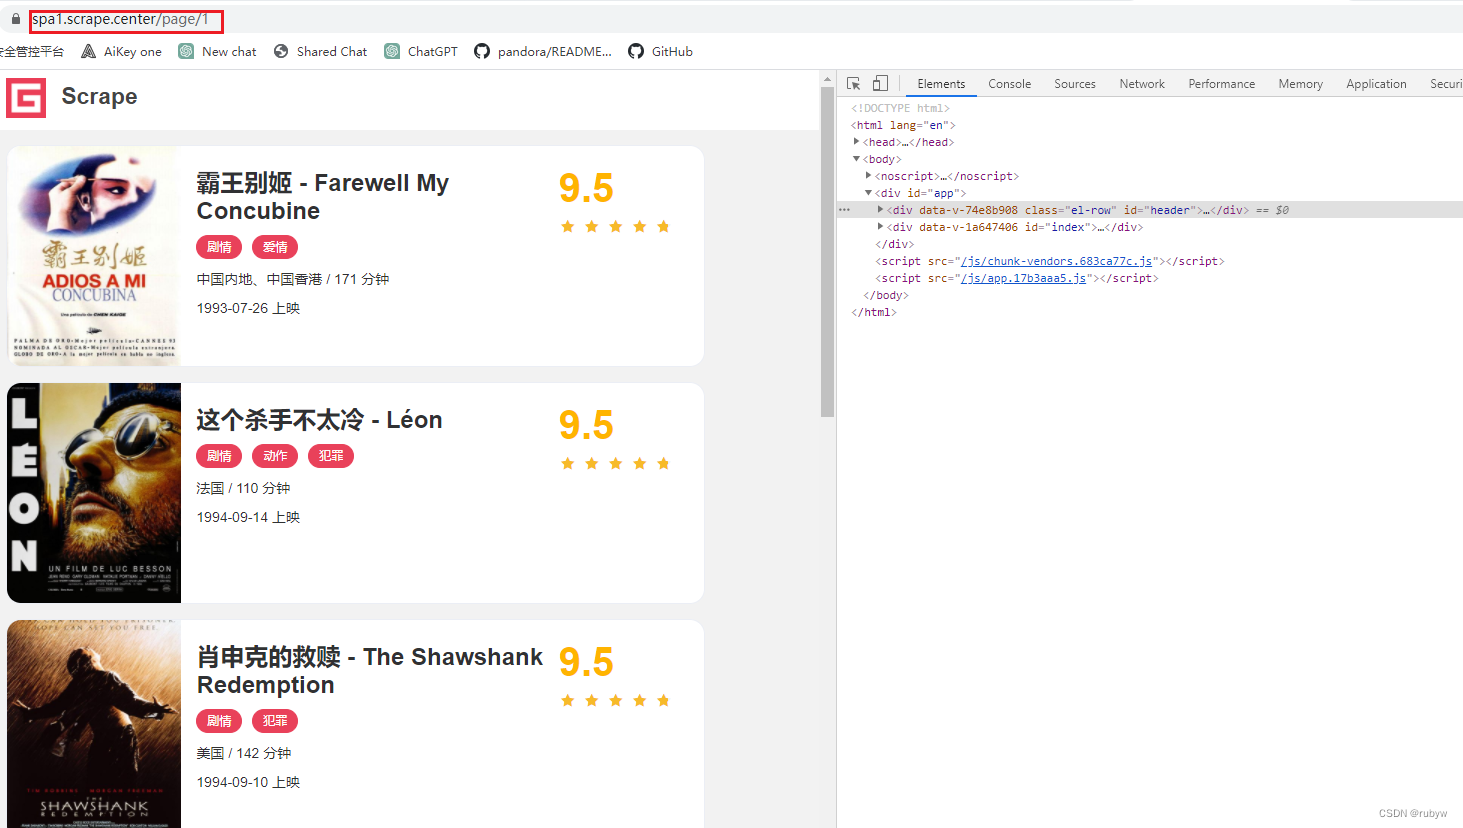Click the 9.5 score of Shawshank Redemption
Screen dimensions: 1463x828
pos(586,662)
